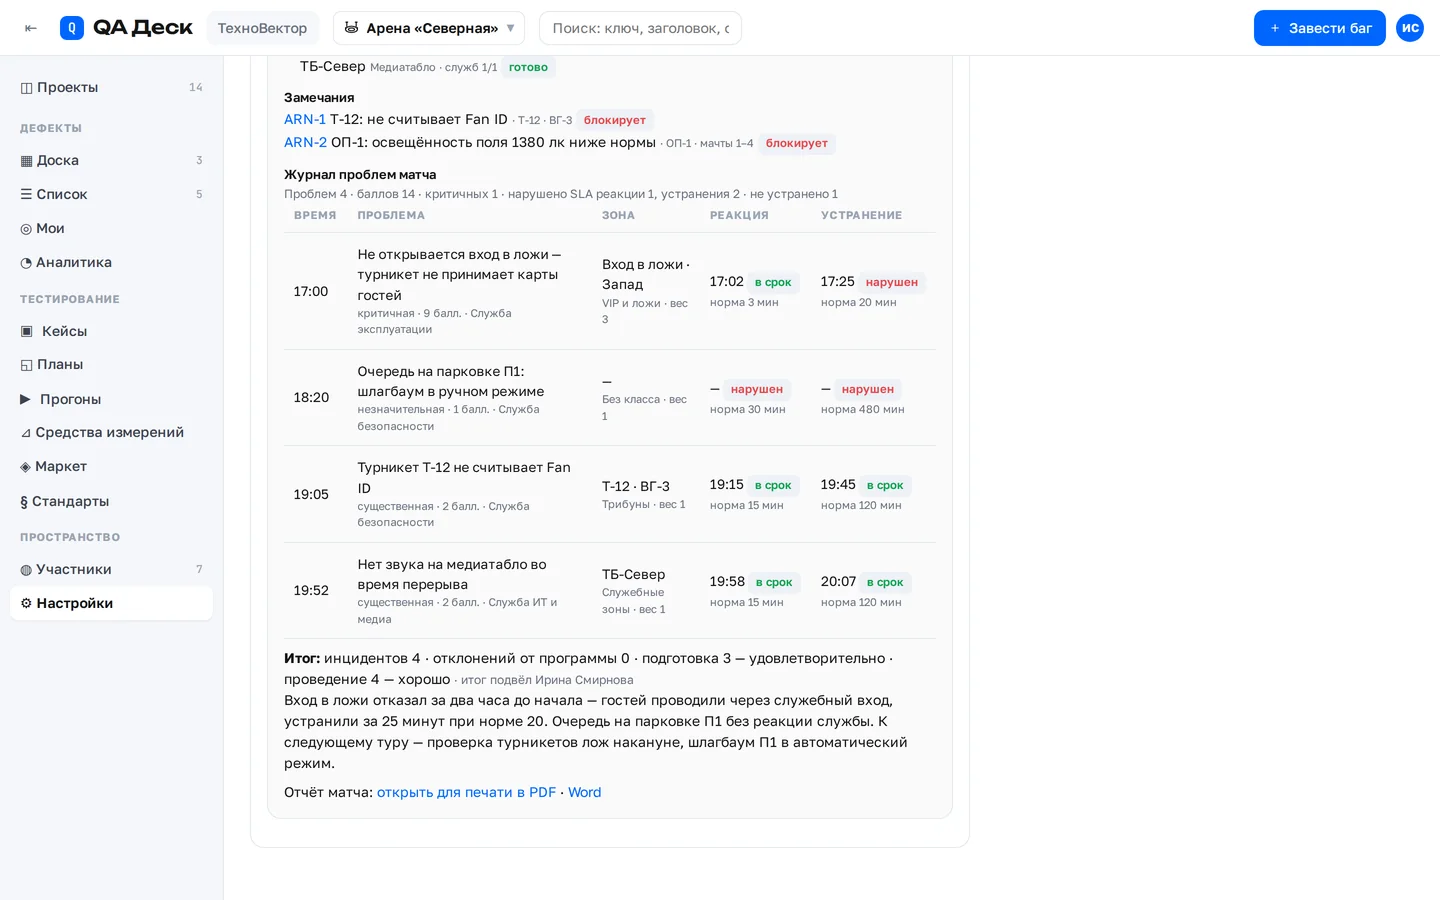
Task: Click problem Очередь на парковке П1
Action: 451,381
